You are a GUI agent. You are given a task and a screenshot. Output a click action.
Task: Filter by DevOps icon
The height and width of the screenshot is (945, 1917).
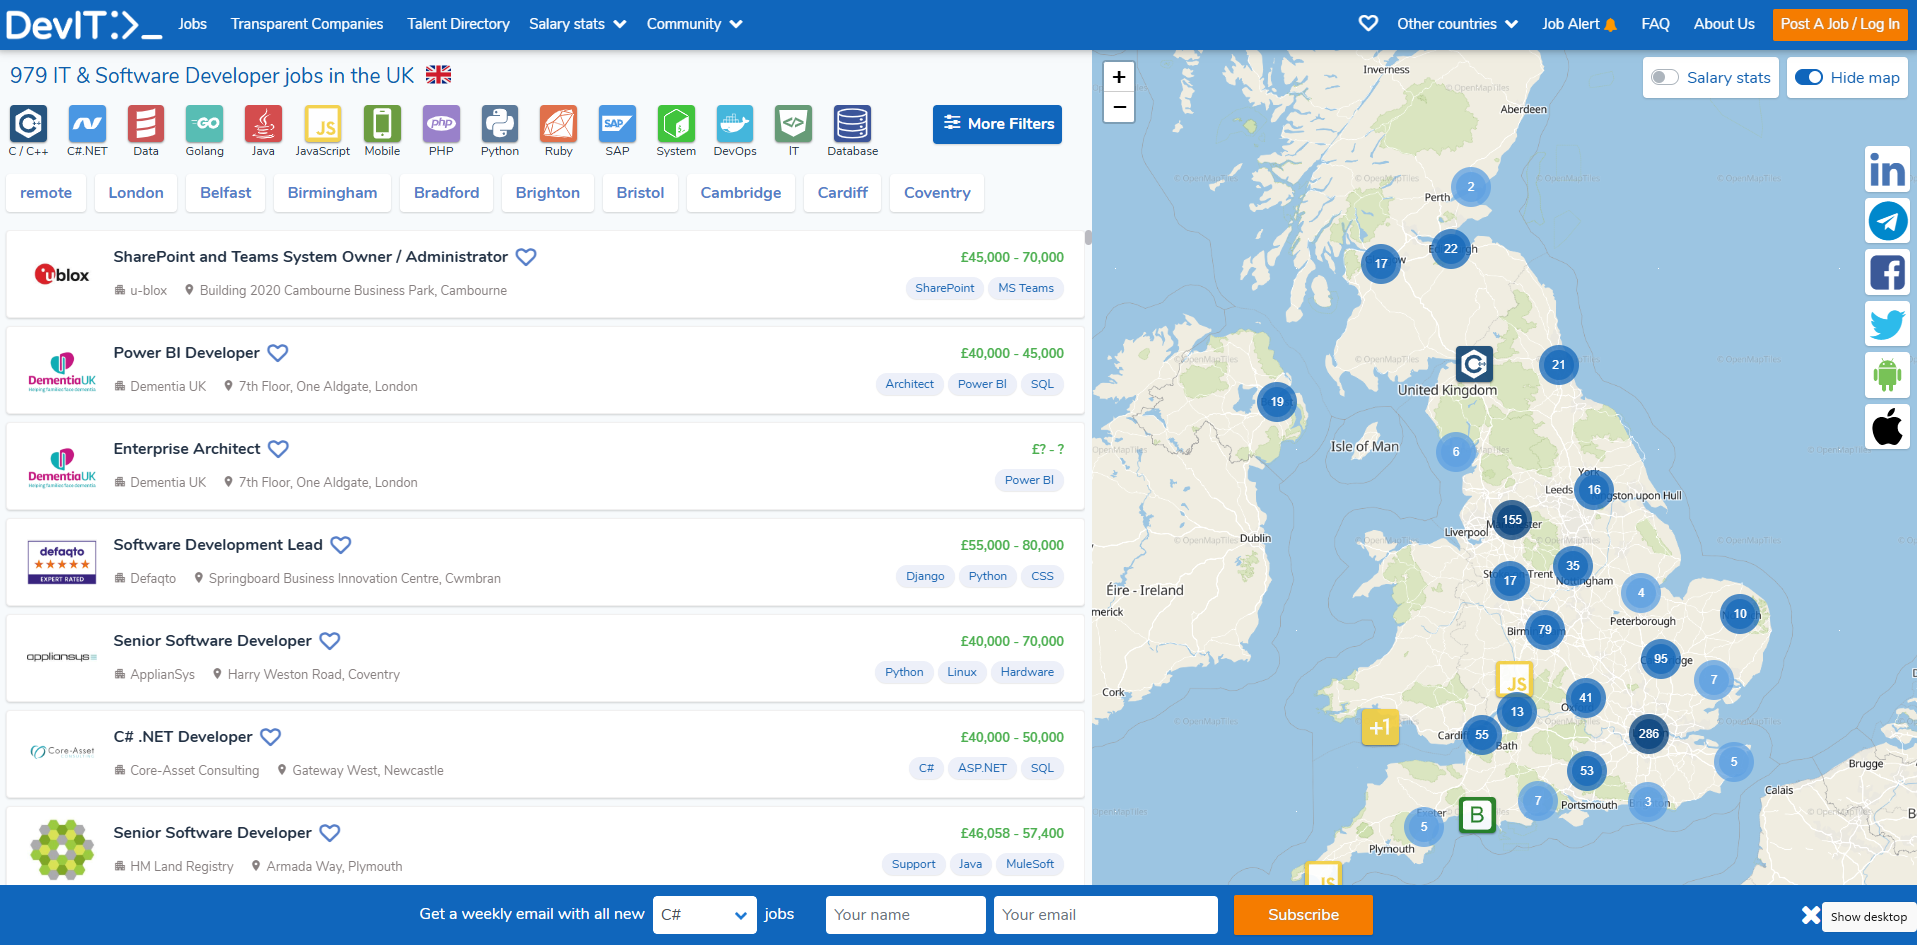735,124
